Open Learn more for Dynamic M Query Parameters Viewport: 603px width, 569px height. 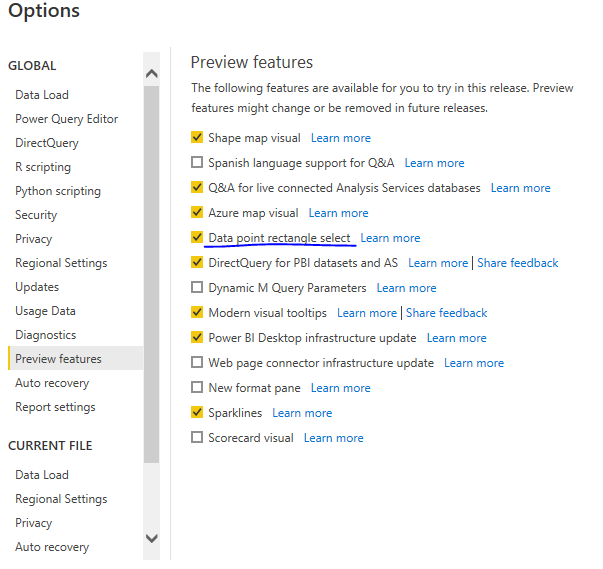[406, 288]
